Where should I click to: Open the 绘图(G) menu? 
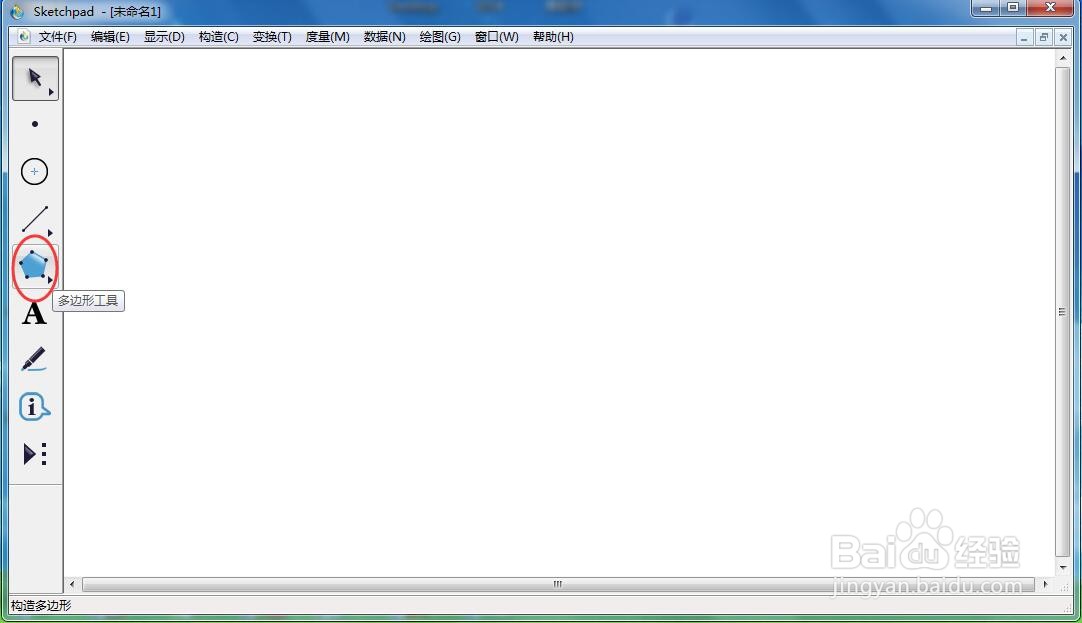440,37
